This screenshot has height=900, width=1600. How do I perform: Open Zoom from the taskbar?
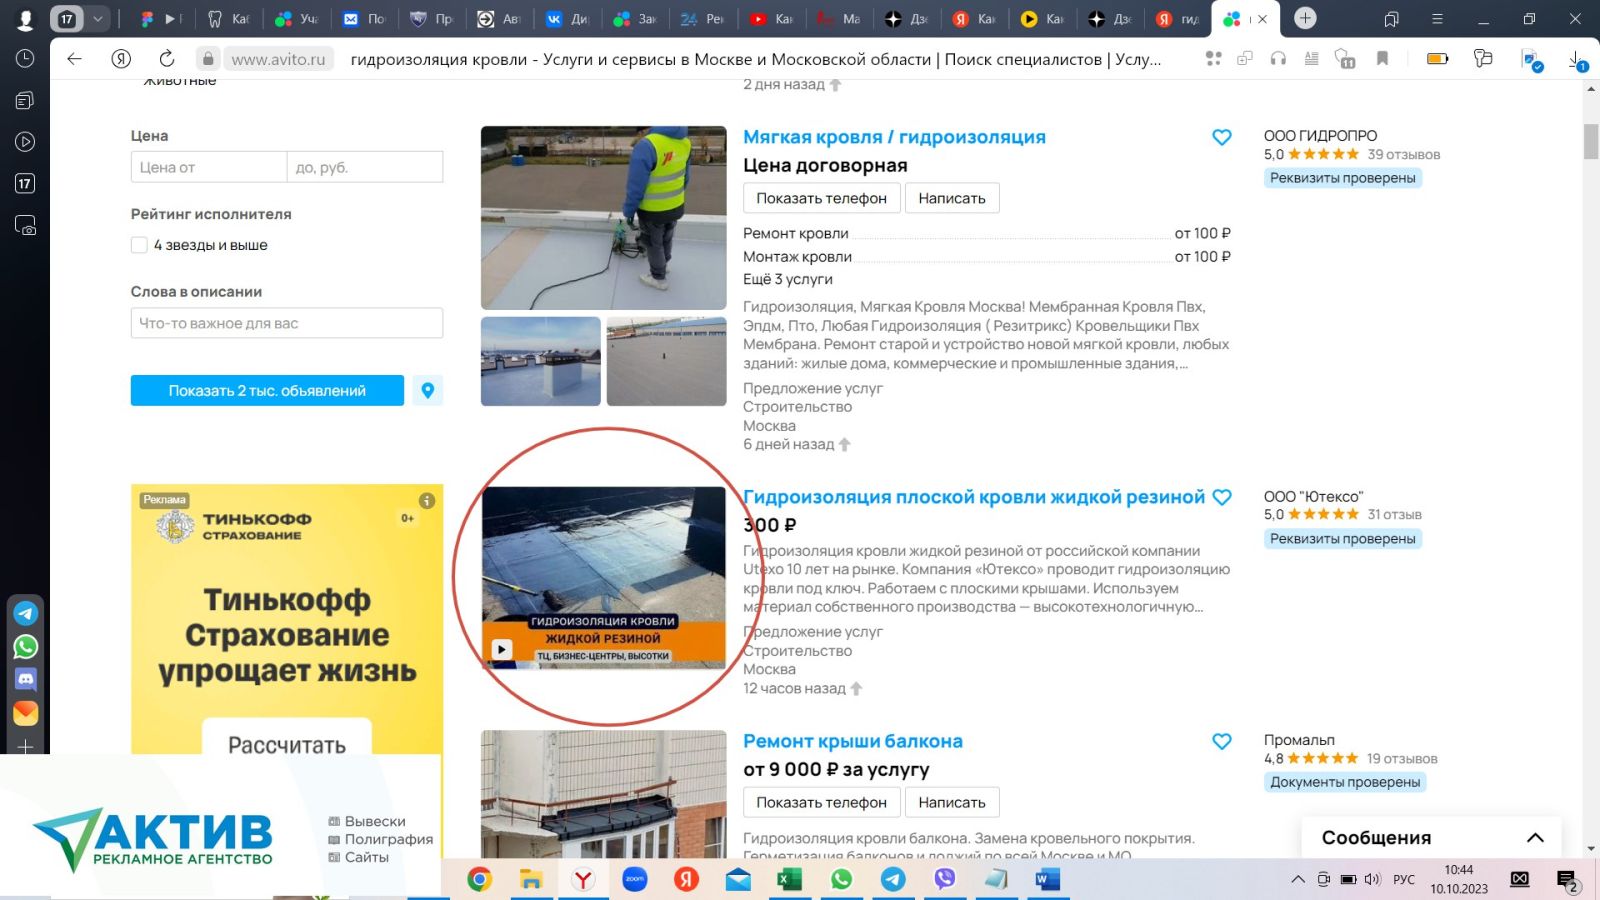pos(635,879)
